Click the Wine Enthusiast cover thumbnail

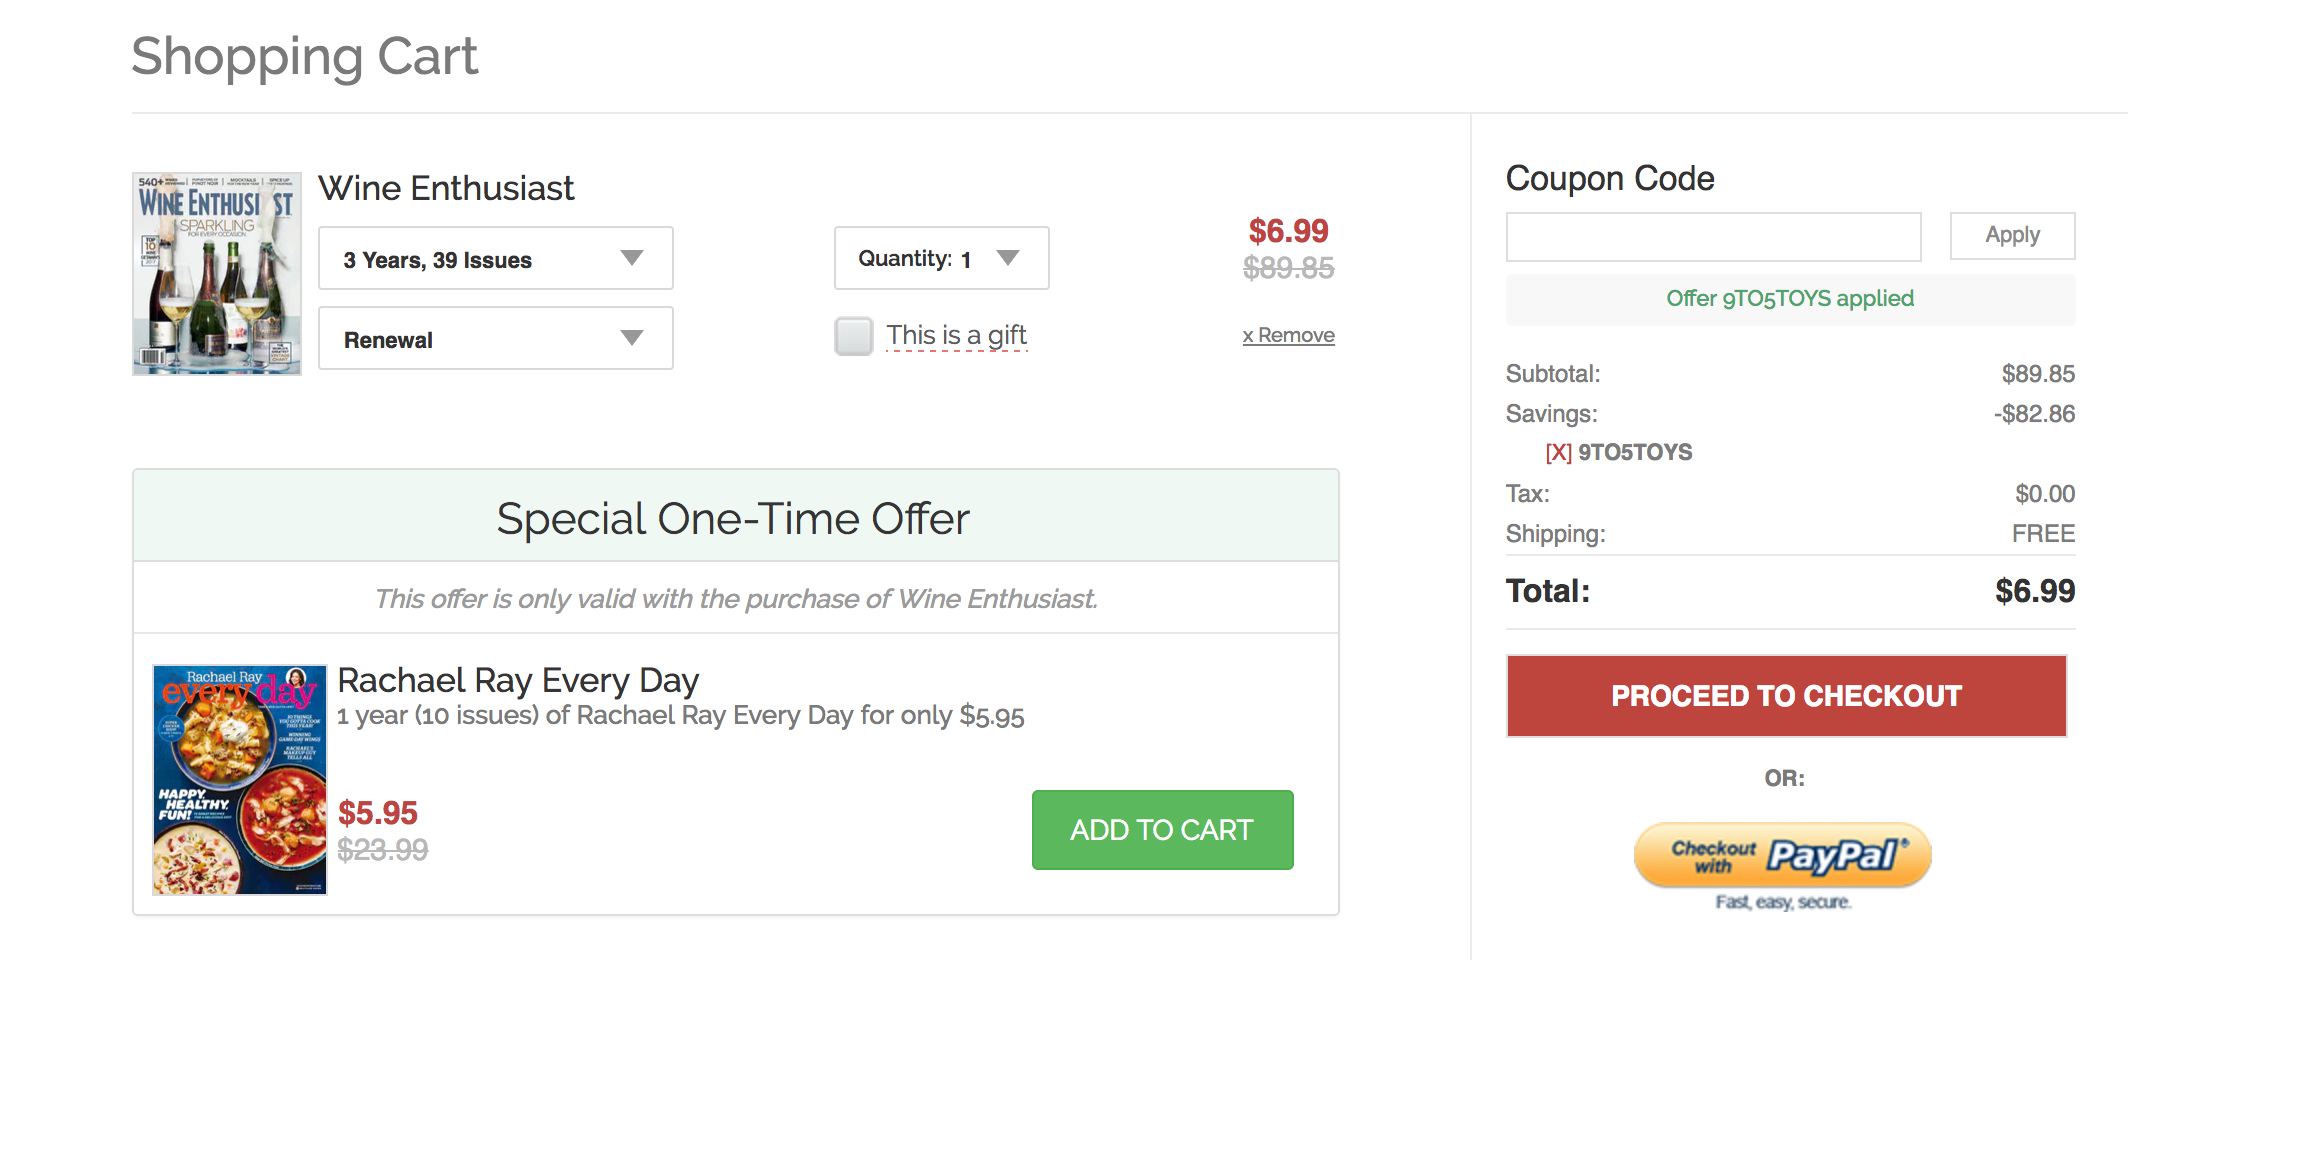tap(217, 273)
